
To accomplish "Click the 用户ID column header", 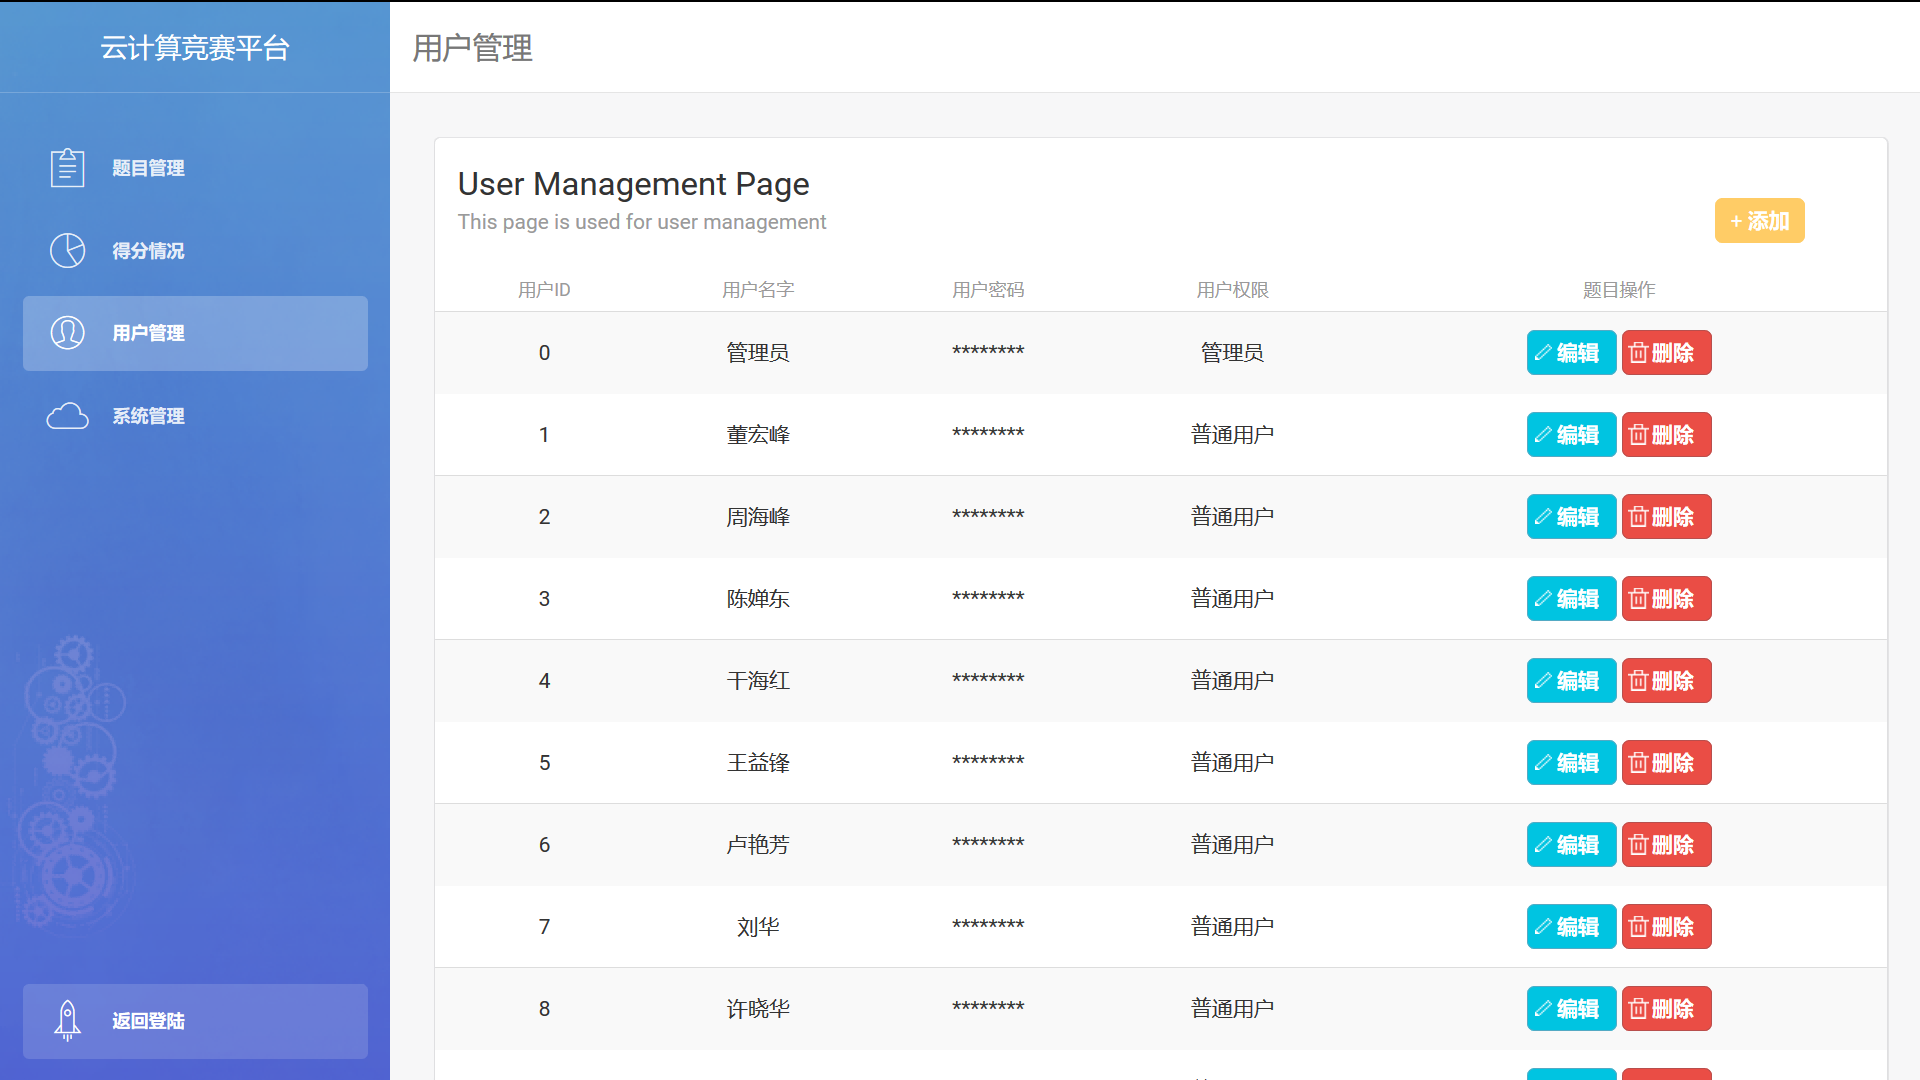I will (x=544, y=290).
